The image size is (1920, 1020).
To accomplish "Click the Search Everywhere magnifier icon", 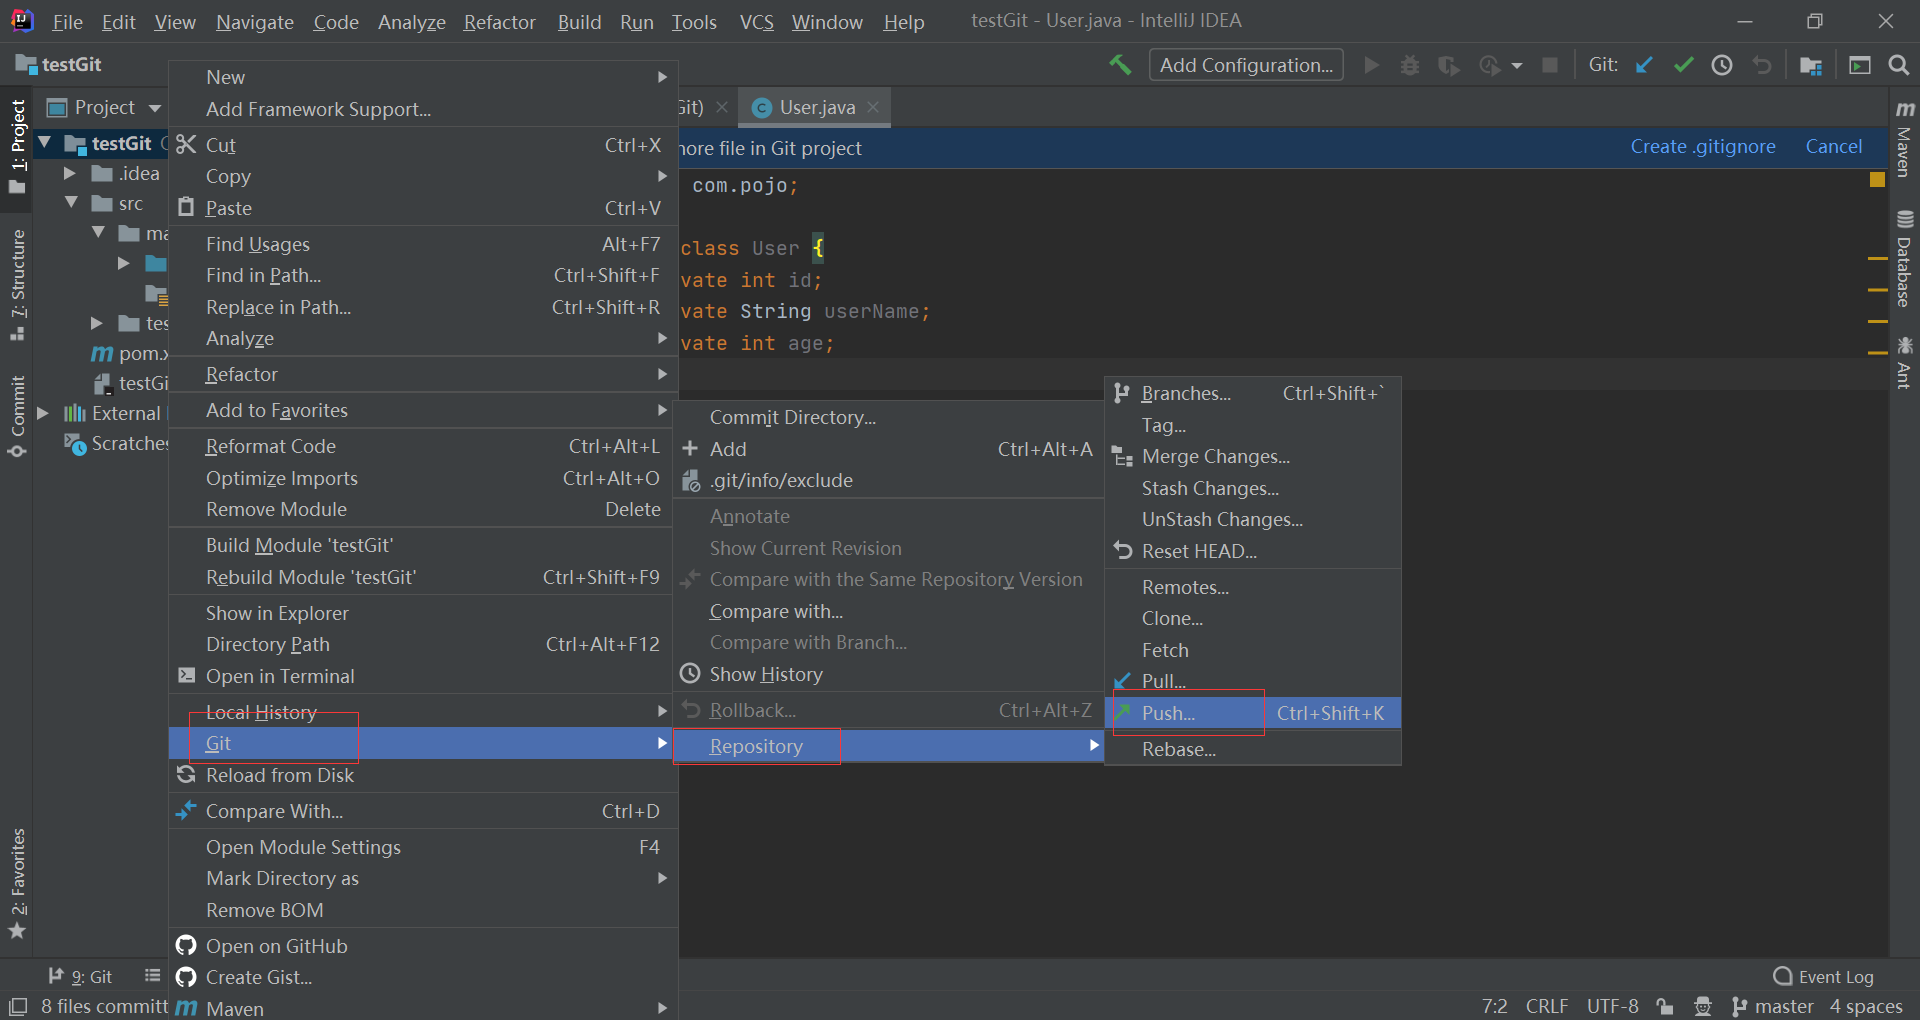I will point(1898,65).
